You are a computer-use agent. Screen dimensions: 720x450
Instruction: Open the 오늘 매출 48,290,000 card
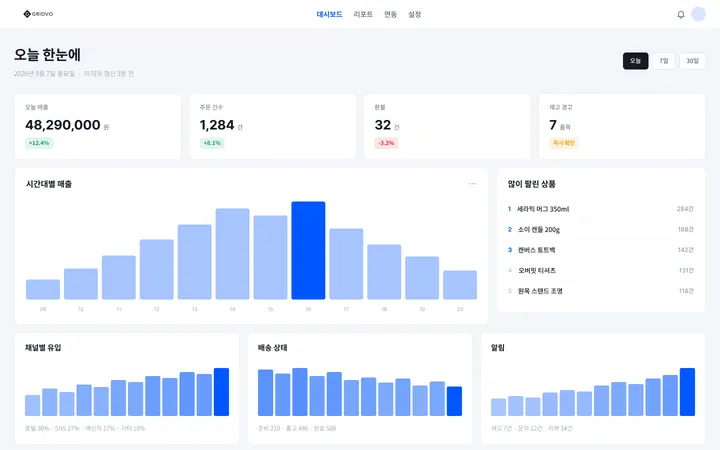coord(98,126)
